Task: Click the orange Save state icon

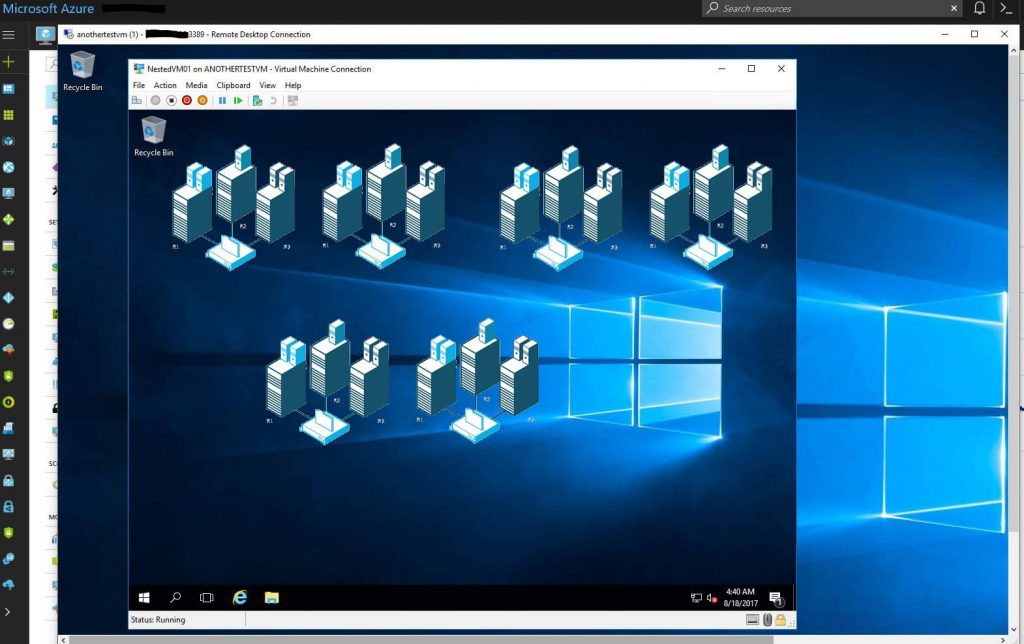Action: pos(203,100)
